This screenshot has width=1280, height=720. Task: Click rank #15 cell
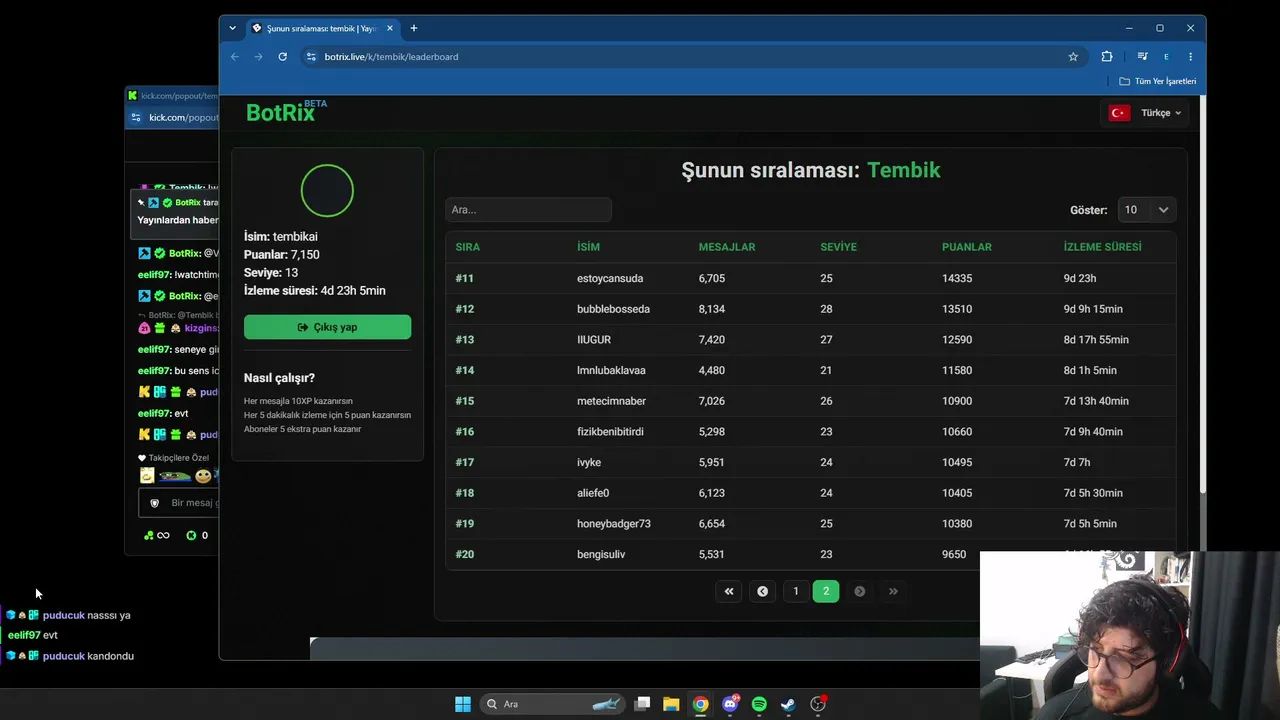pyautogui.click(x=465, y=401)
